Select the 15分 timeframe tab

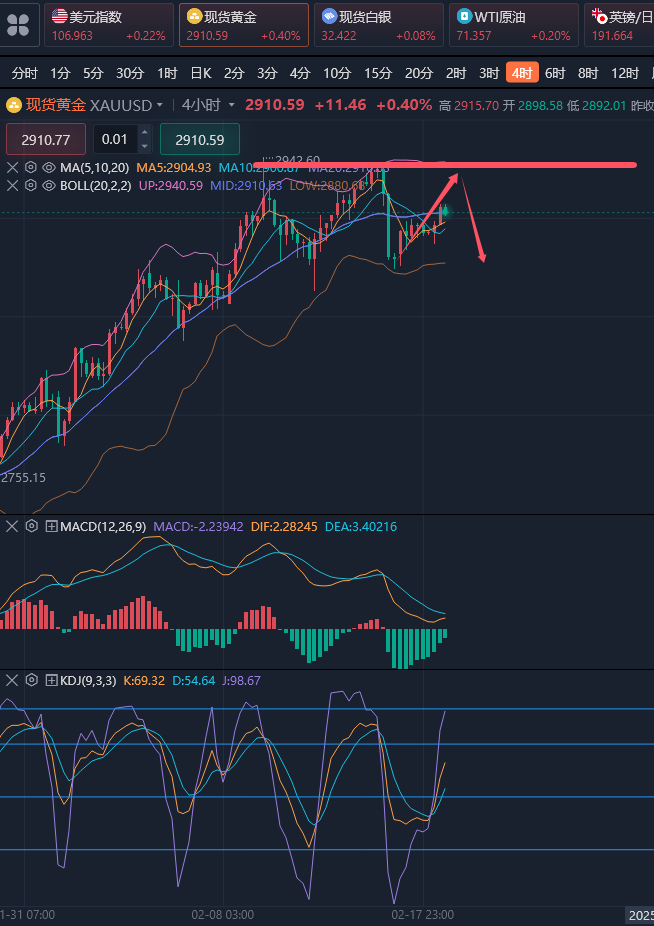[x=377, y=73]
